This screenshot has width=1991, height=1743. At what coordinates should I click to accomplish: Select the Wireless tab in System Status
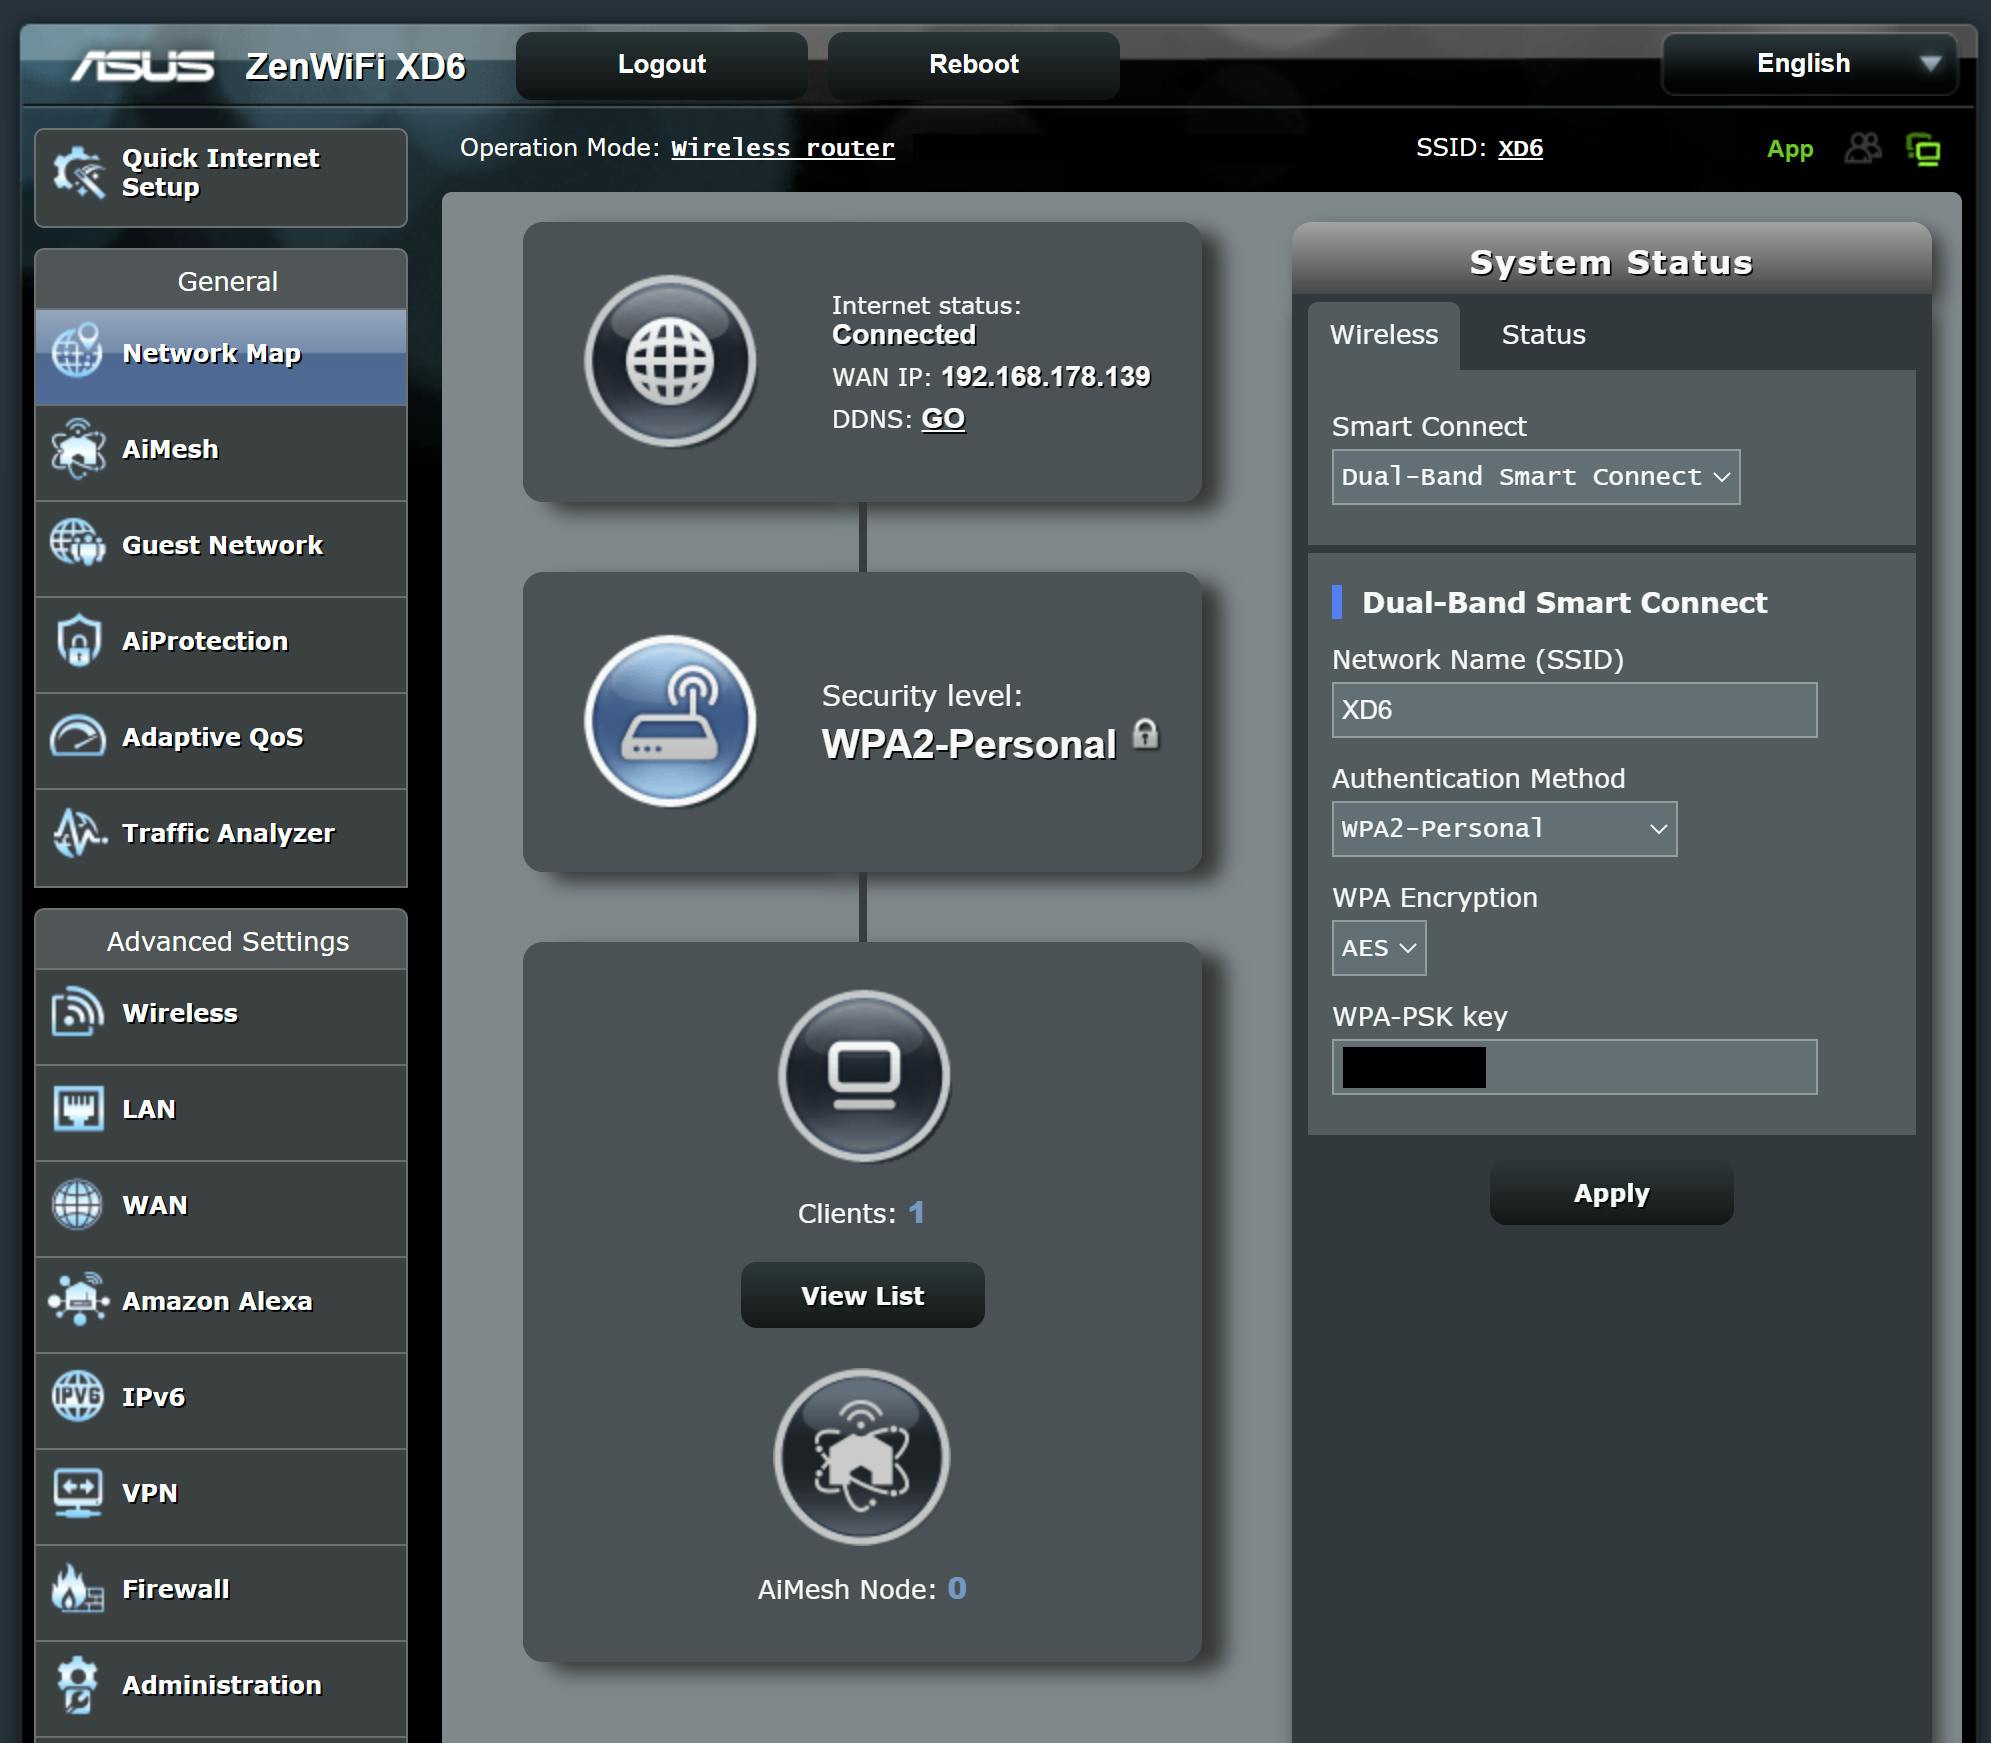click(1383, 335)
